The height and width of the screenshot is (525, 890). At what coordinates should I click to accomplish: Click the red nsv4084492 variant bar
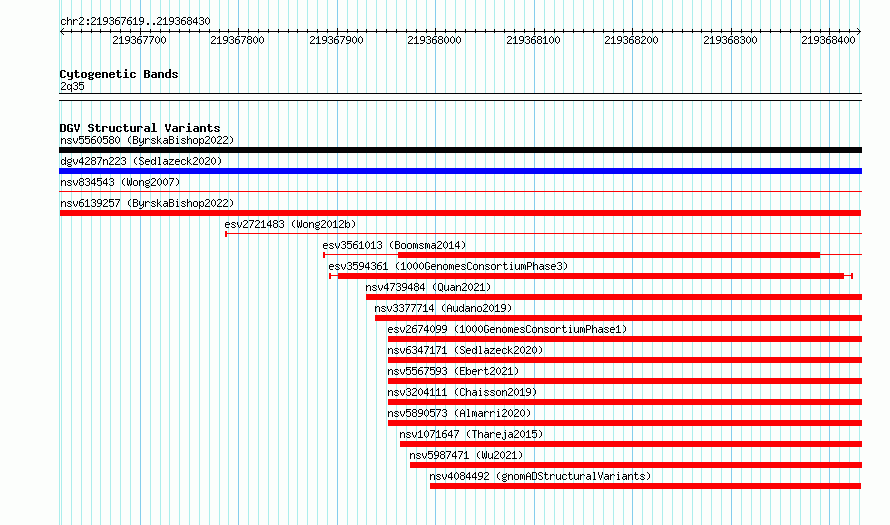[x=645, y=486]
